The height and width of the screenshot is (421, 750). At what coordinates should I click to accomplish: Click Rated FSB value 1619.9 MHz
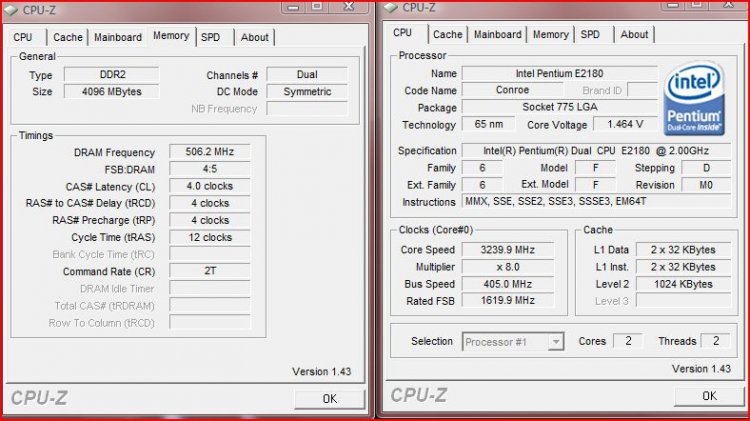click(x=507, y=301)
